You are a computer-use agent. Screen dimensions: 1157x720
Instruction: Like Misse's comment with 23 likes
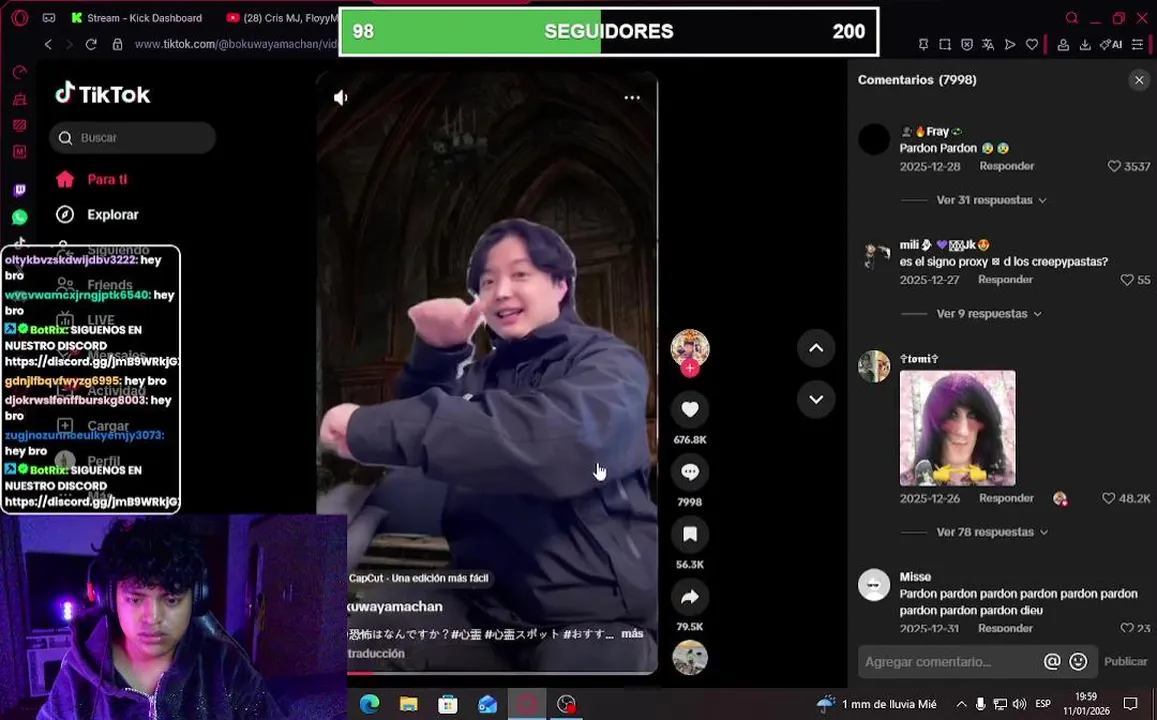tap(1127, 629)
